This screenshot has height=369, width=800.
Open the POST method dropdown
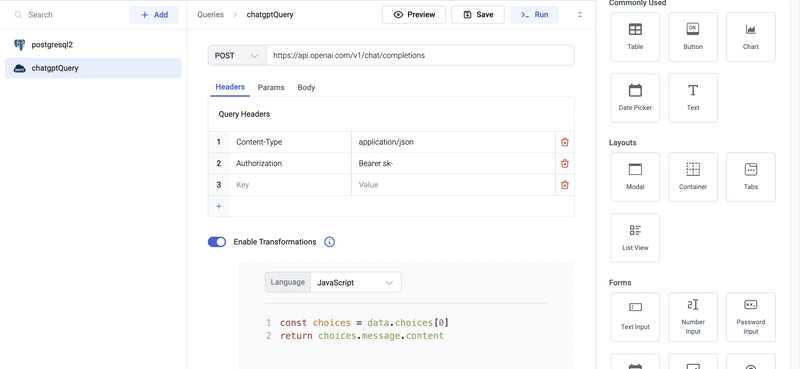coord(237,56)
